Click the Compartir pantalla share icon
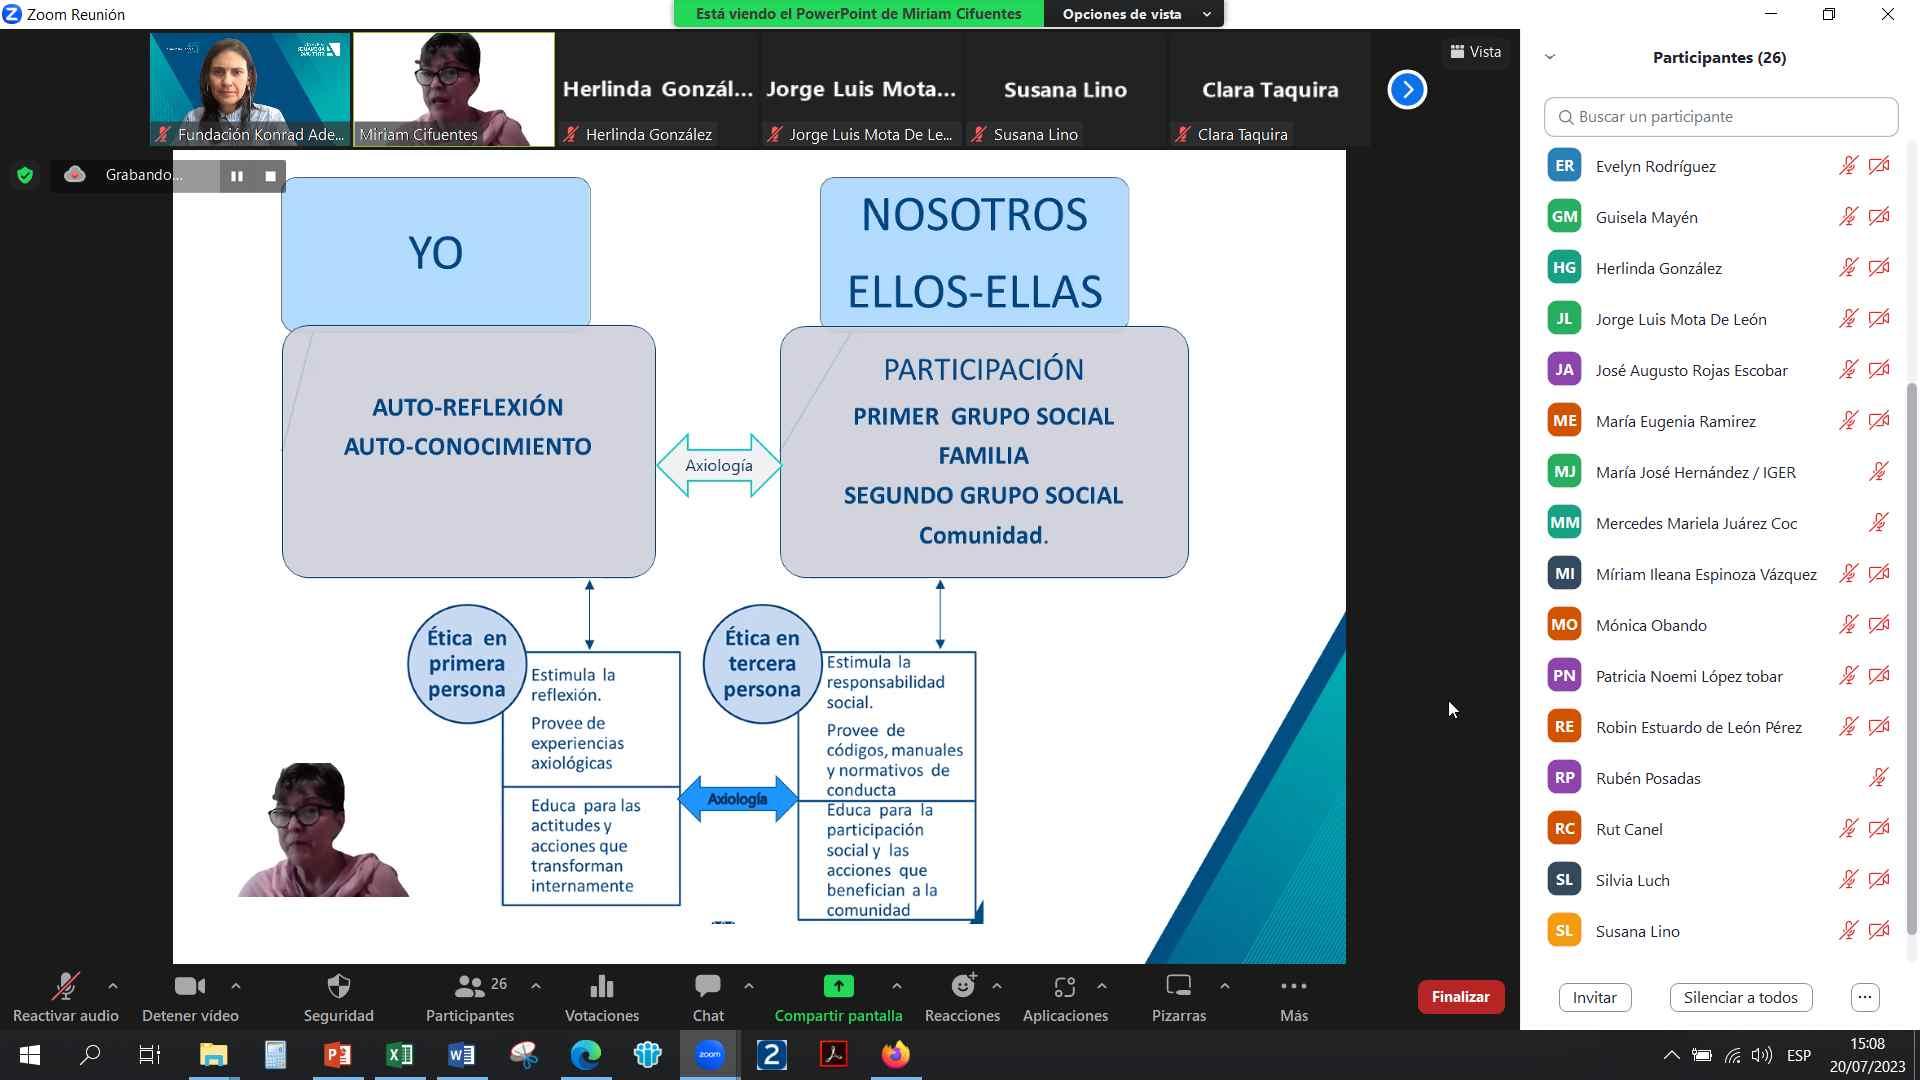This screenshot has width=1920, height=1080. pyautogui.click(x=838, y=987)
